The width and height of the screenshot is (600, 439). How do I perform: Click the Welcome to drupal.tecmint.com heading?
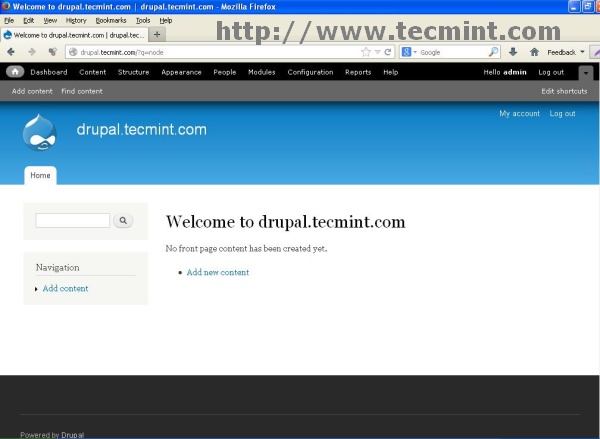pyautogui.click(x=285, y=222)
